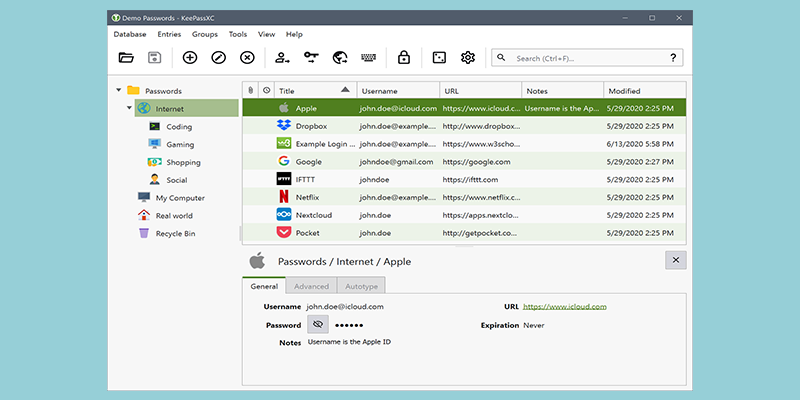The width and height of the screenshot is (800, 400).
Task: Copy URL with the globe icon
Action: click(340, 58)
